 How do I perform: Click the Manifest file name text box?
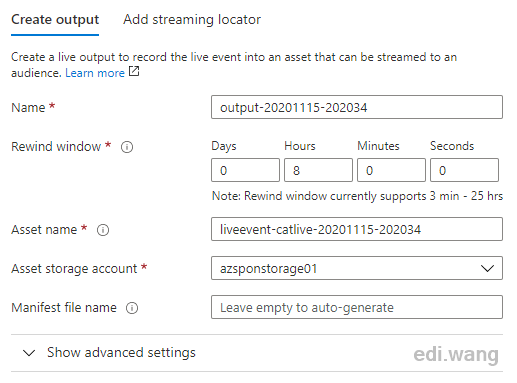pyautogui.click(x=357, y=307)
